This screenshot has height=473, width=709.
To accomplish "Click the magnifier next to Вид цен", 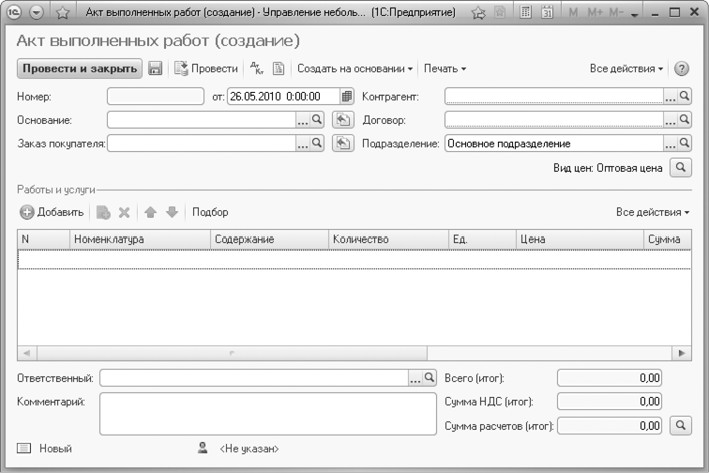I will click(680, 168).
